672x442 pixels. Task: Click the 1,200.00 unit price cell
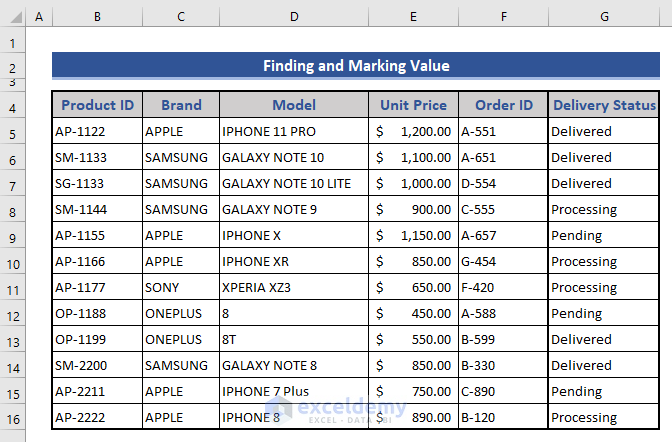coord(414,131)
